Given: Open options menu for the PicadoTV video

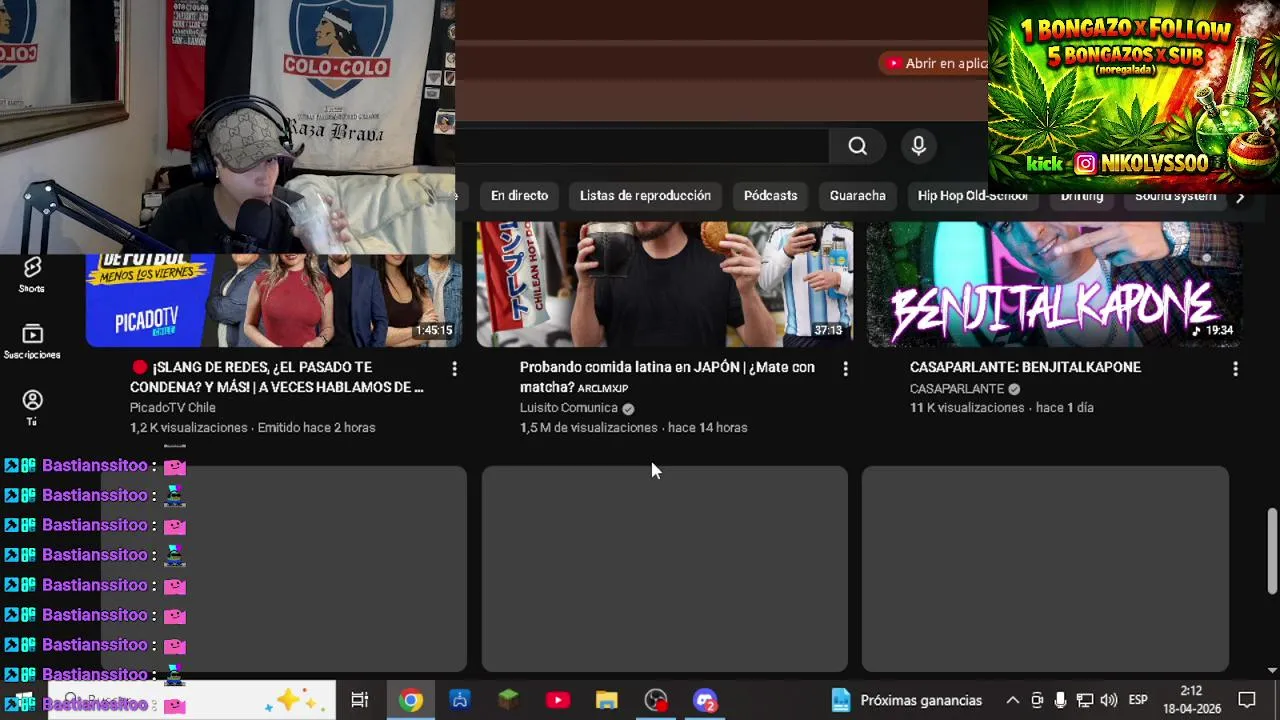Looking at the screenshot, I should [454, 369].
